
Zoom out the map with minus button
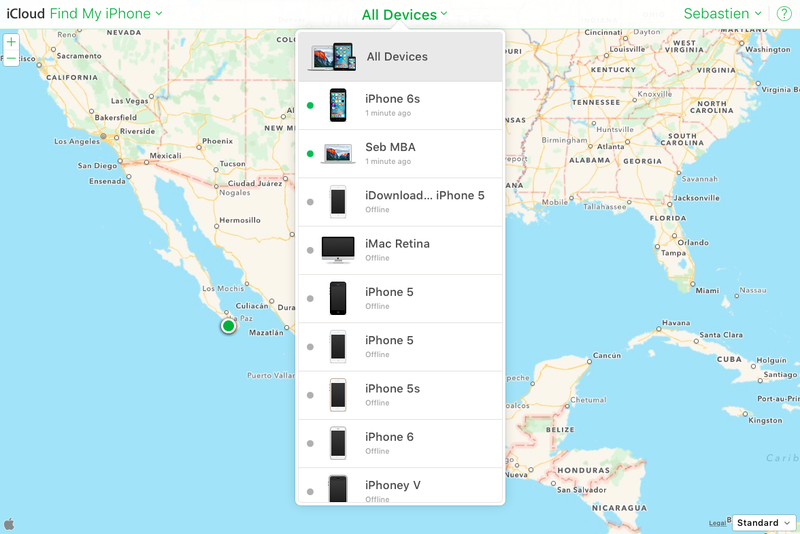[x=11, y=59]
